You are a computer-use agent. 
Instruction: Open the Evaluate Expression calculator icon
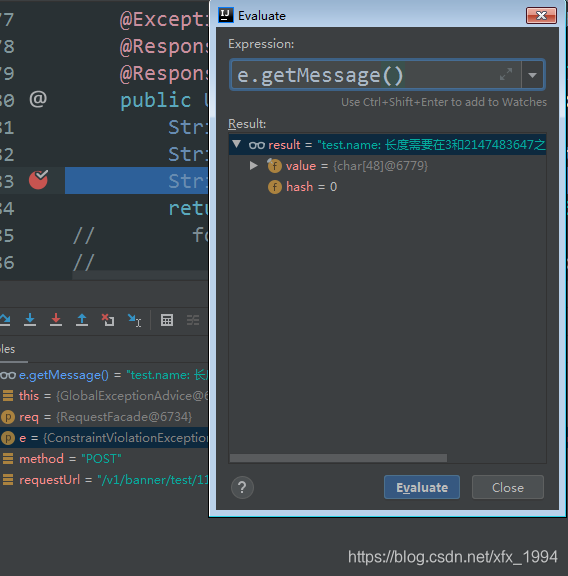167,320
